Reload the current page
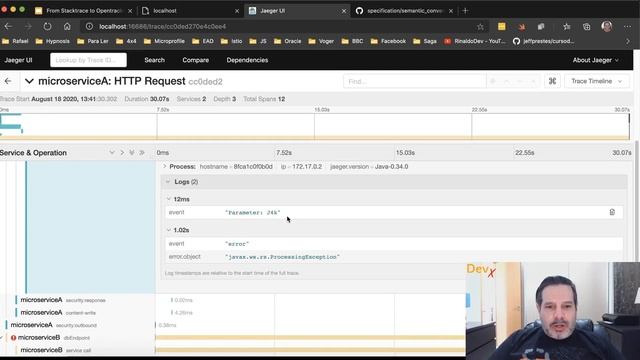Viewport: 640px width, 360px height. coord(47,27)
